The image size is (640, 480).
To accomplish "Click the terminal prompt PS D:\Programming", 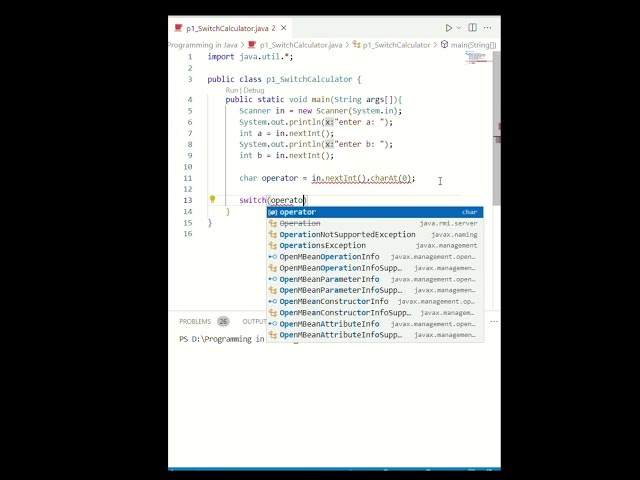I will tap(222, 339).
